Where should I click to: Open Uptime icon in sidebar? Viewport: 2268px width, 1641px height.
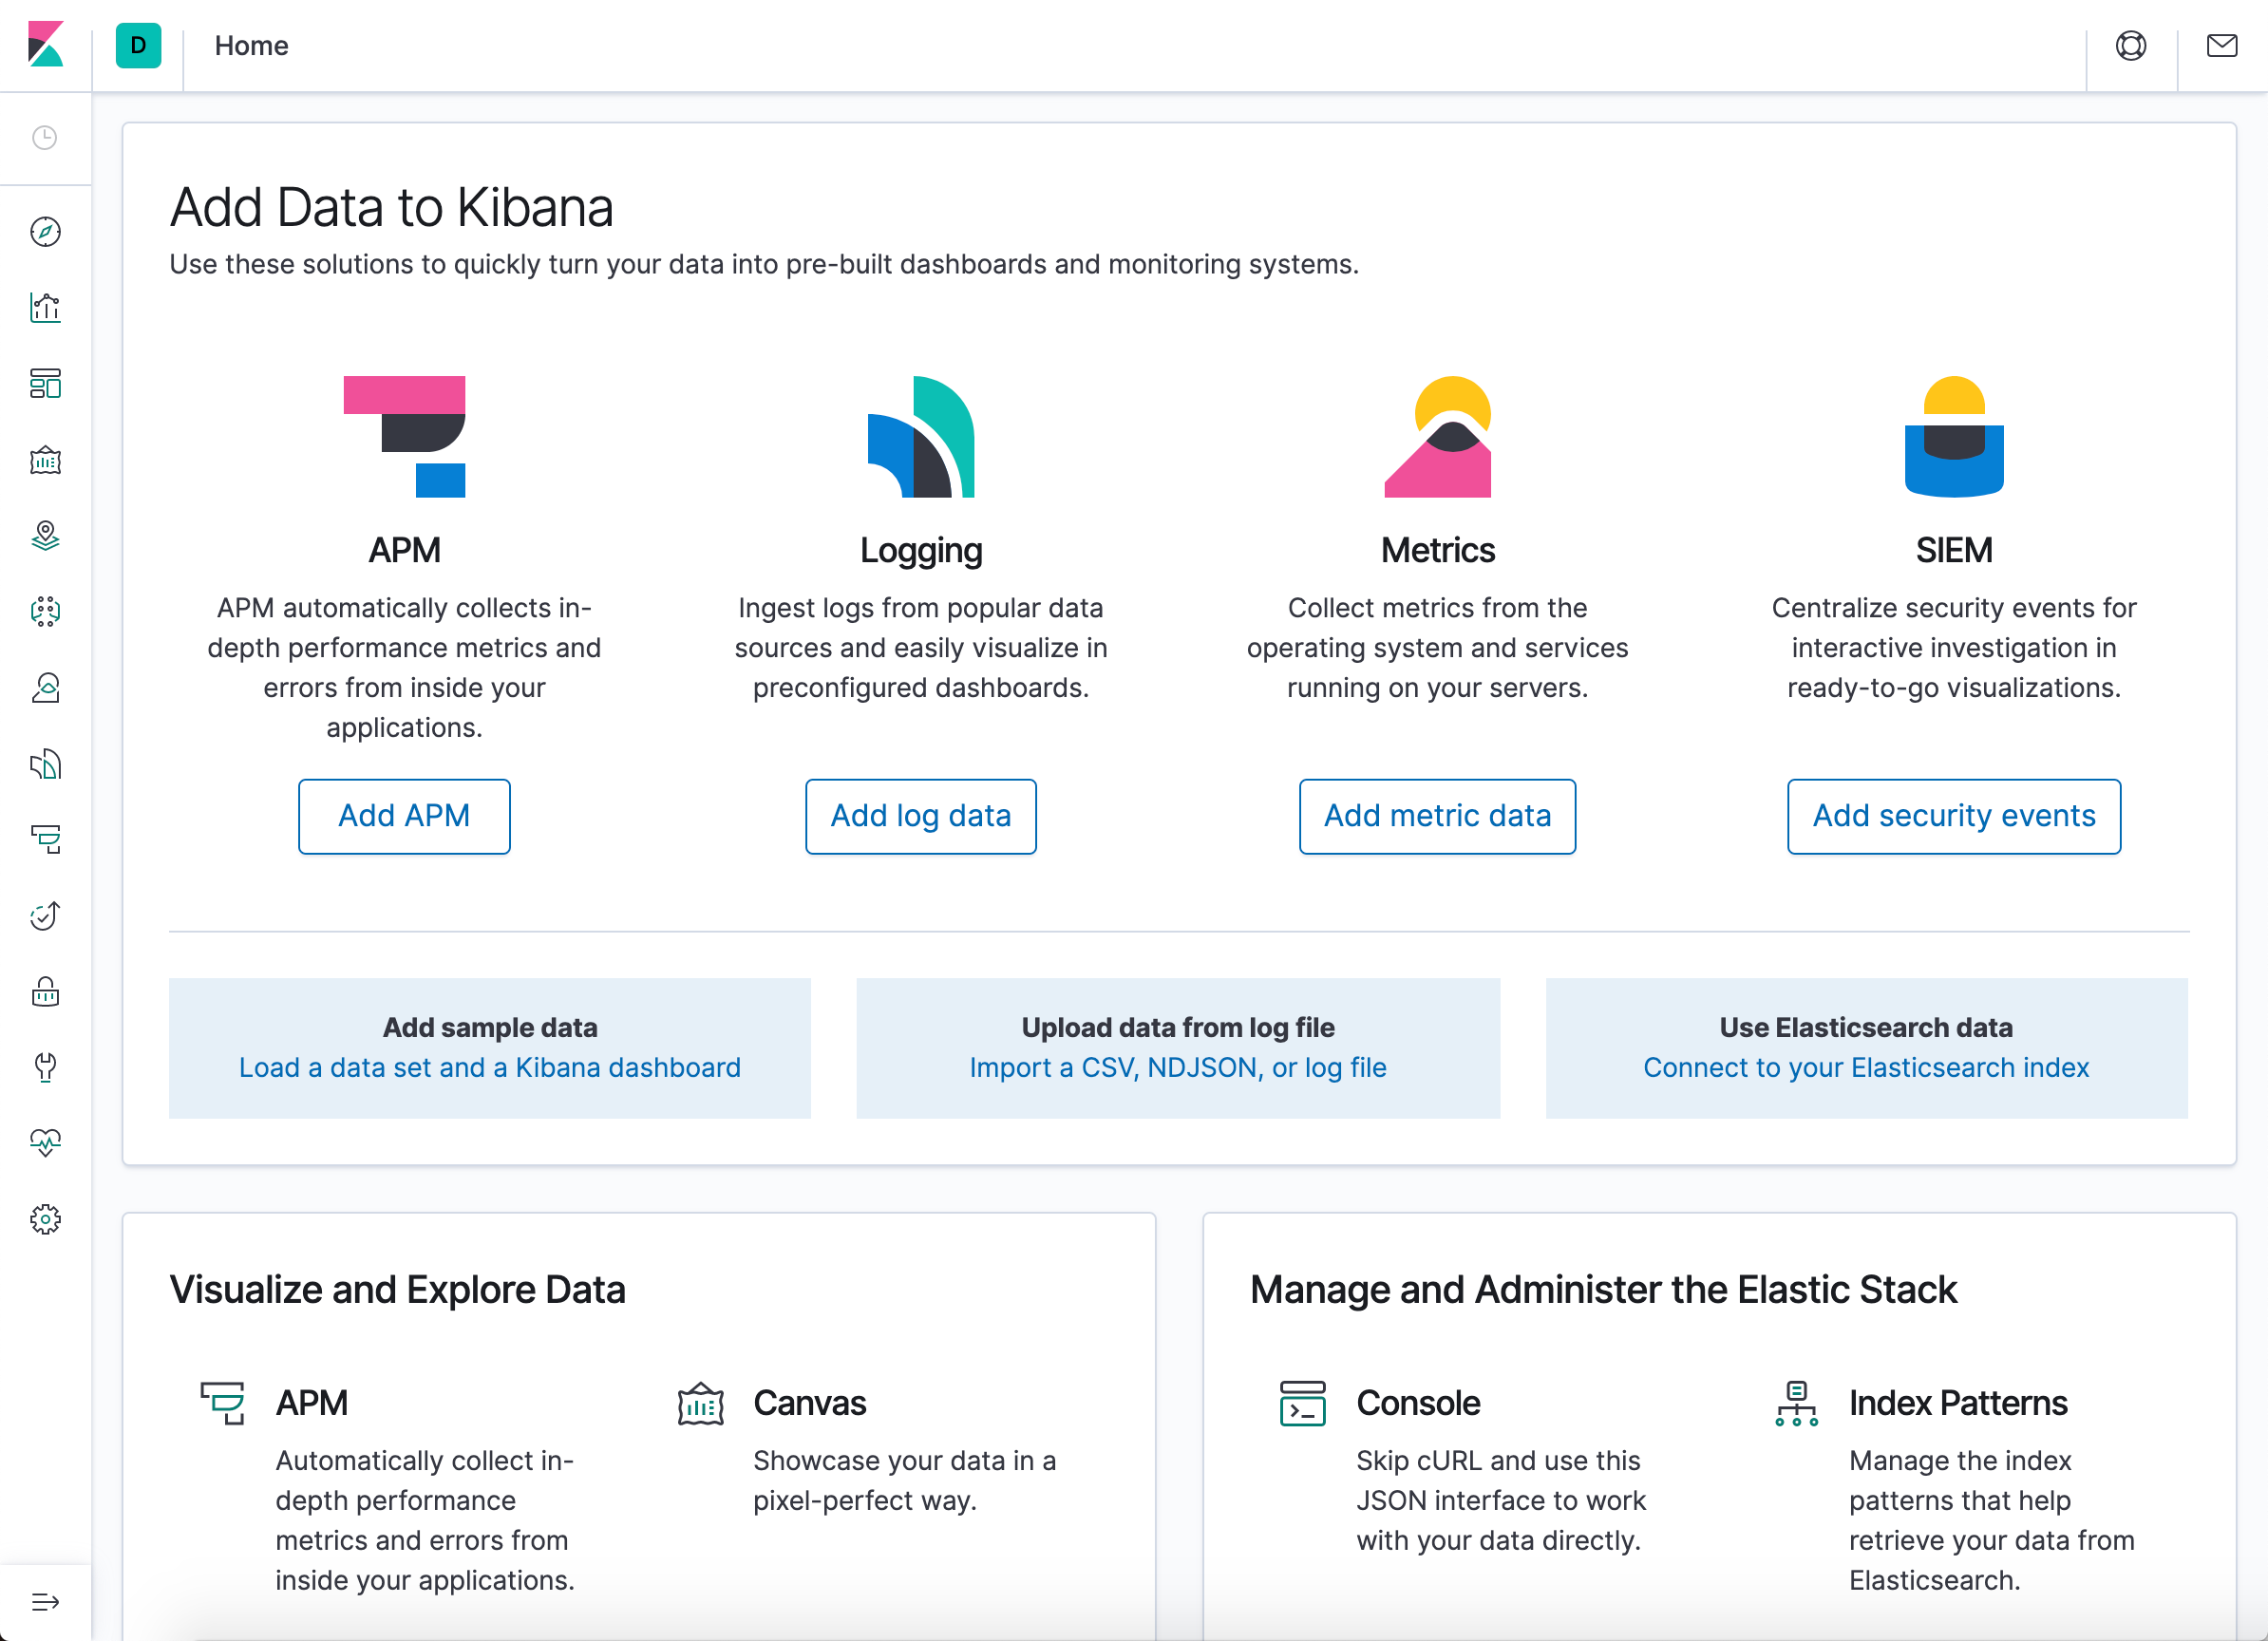[45, 916]
